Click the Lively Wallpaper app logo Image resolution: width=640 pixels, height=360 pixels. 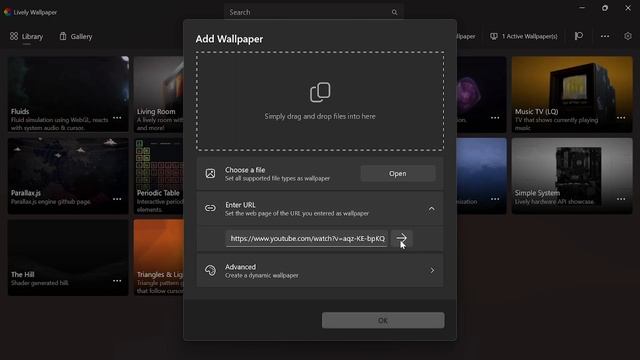coord(7,12)
